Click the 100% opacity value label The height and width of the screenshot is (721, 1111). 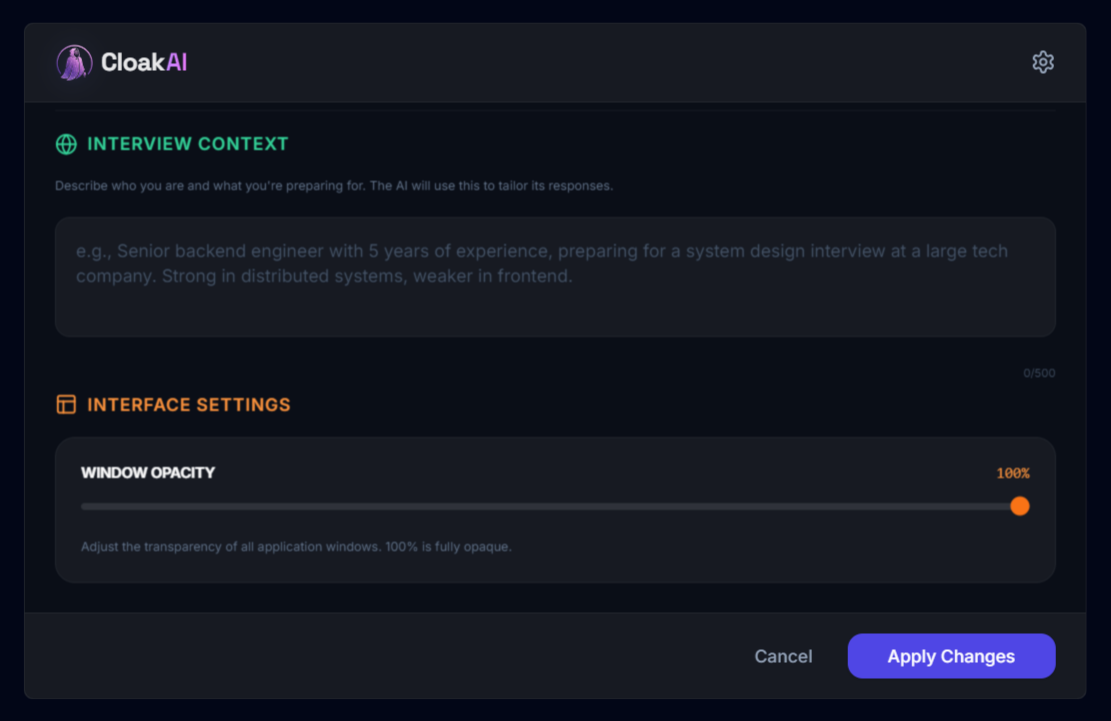pyautogui.click(x=1012, y=473)
